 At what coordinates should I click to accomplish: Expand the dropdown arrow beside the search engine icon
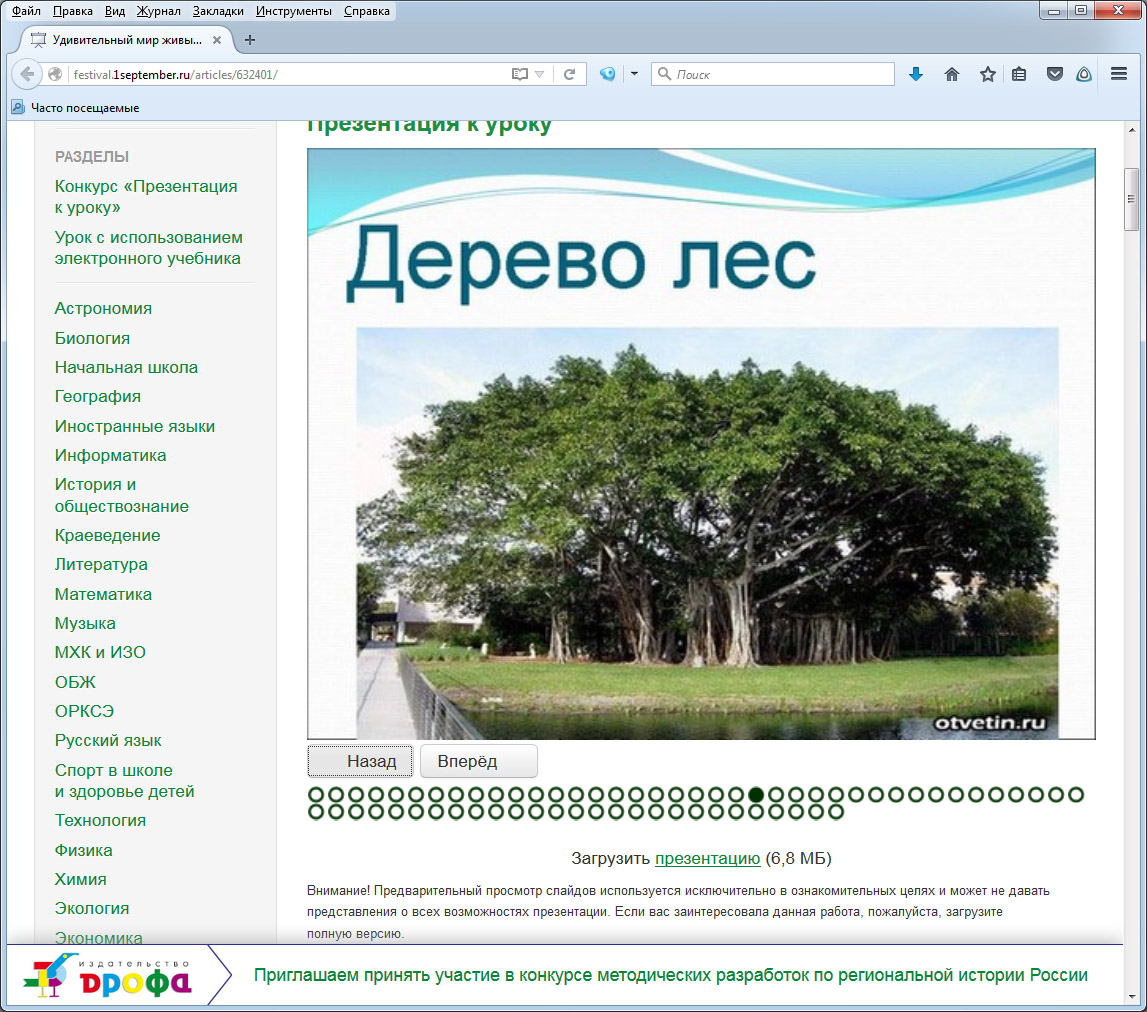(x=634, y=75)
